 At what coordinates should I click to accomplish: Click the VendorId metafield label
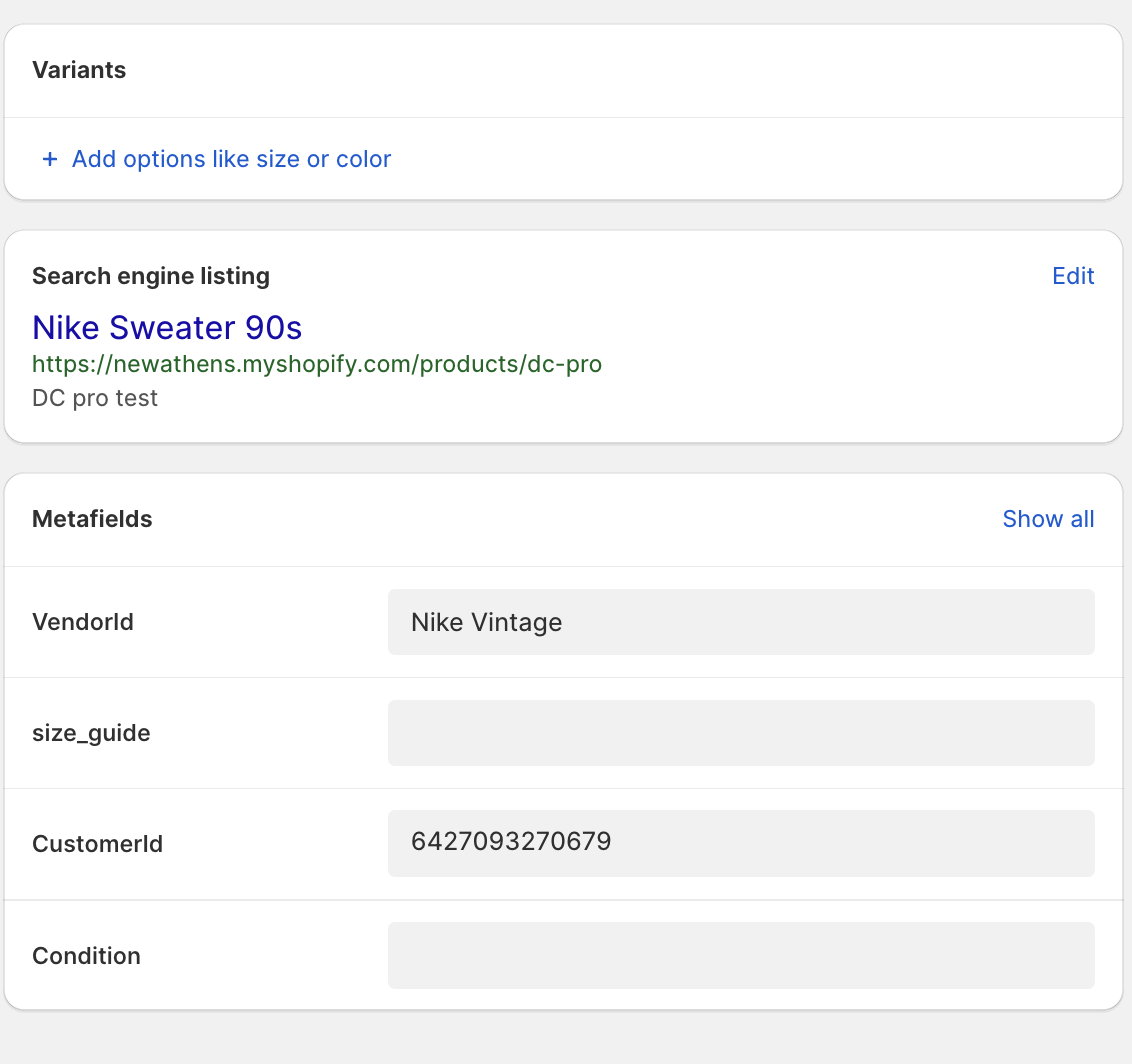(x=83, y=621)
